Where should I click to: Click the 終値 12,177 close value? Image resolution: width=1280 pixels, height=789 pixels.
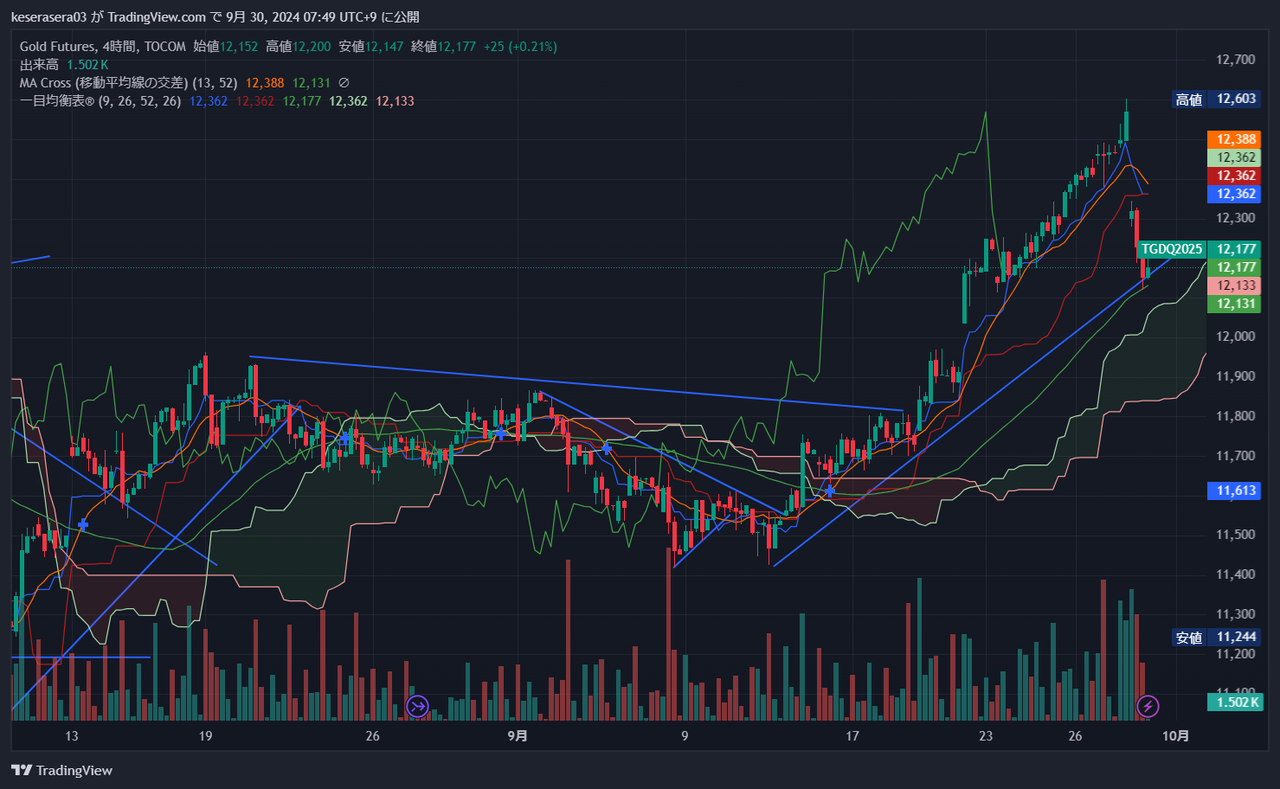pos(444,47)
